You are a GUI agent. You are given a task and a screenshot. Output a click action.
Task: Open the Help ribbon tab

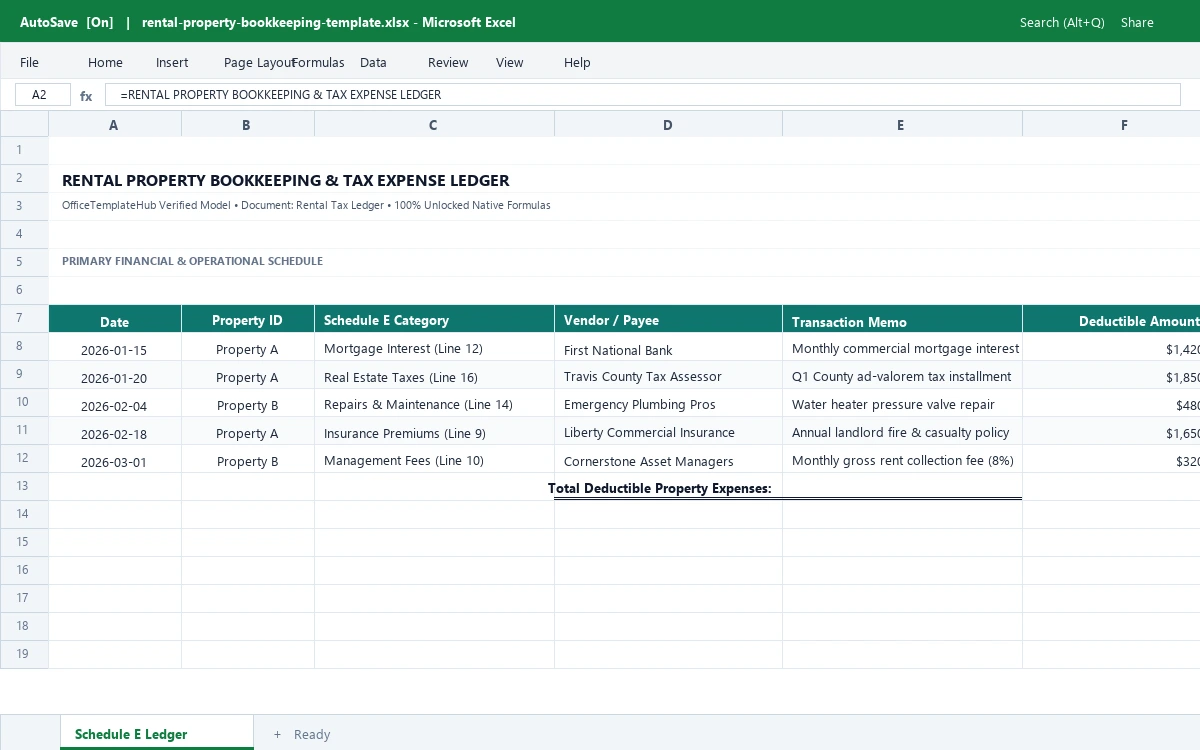[577, 62]
